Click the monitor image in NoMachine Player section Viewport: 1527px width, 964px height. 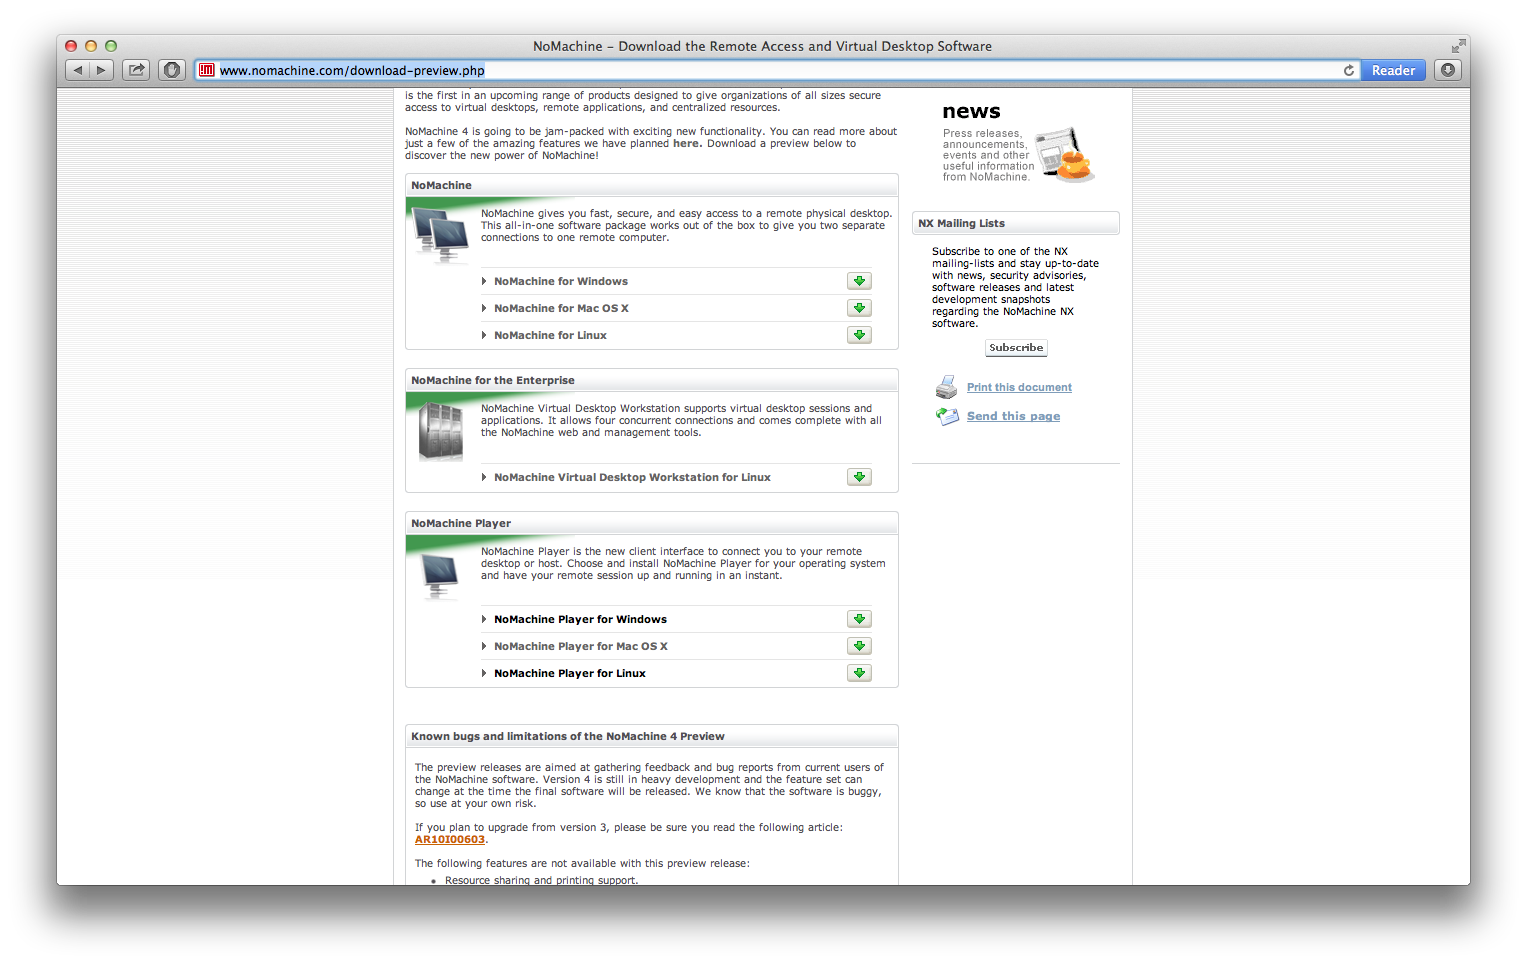(440, 577)
